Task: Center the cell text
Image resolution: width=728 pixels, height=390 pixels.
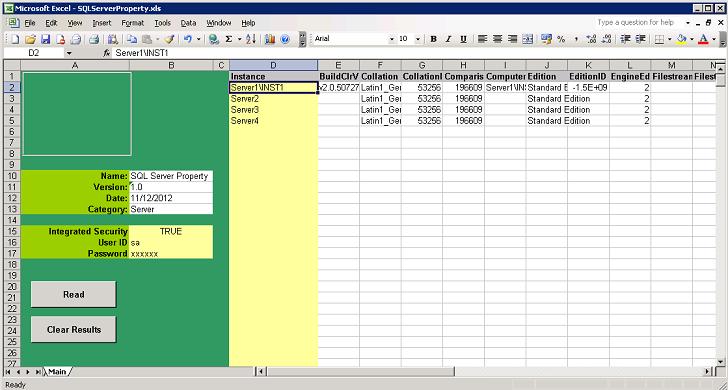Action: coord(497,39)
